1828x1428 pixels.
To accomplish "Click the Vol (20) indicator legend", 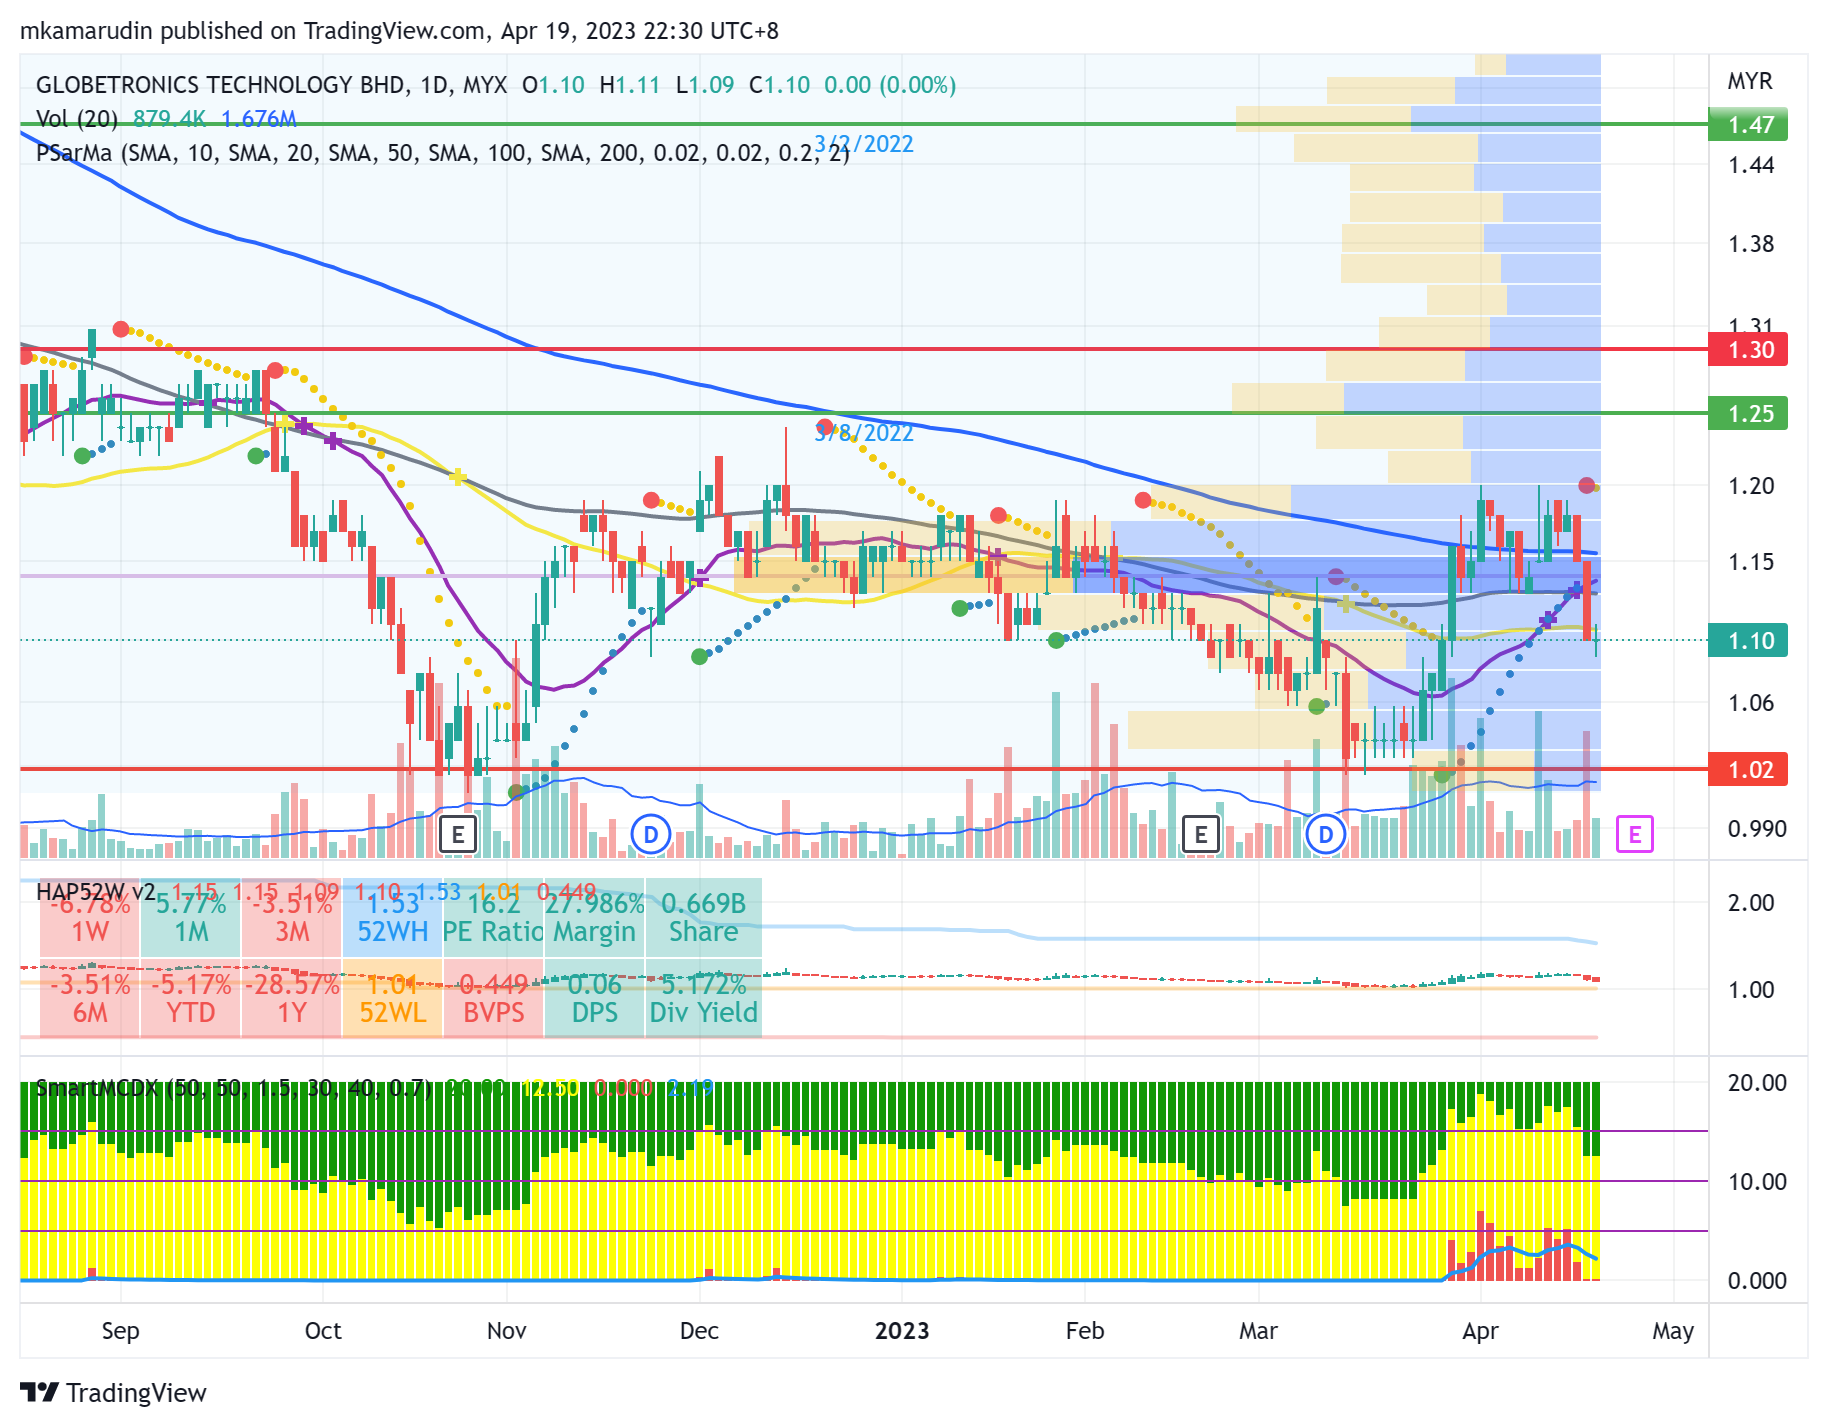I will coord(77,119).
